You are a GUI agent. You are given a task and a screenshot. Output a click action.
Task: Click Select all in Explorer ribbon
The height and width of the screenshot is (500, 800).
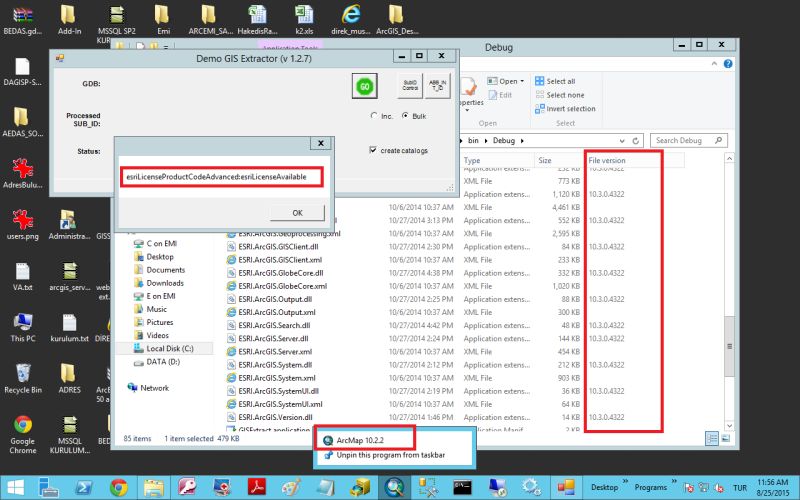[555, 81]
